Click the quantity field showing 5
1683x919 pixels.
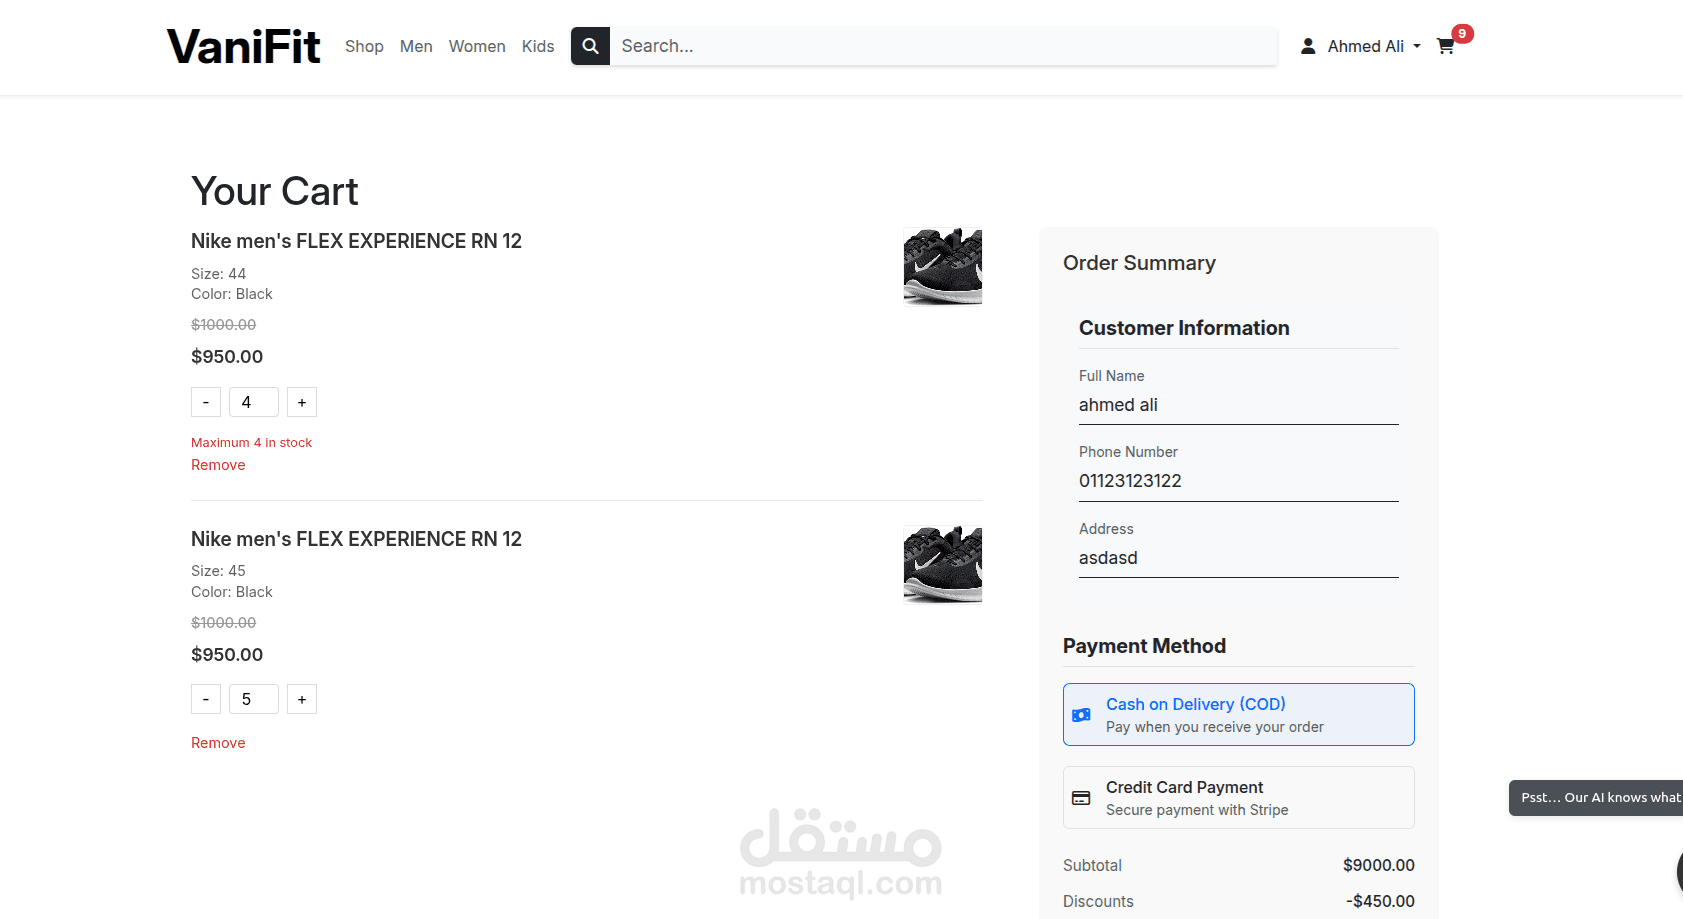[x=254, y=699]
